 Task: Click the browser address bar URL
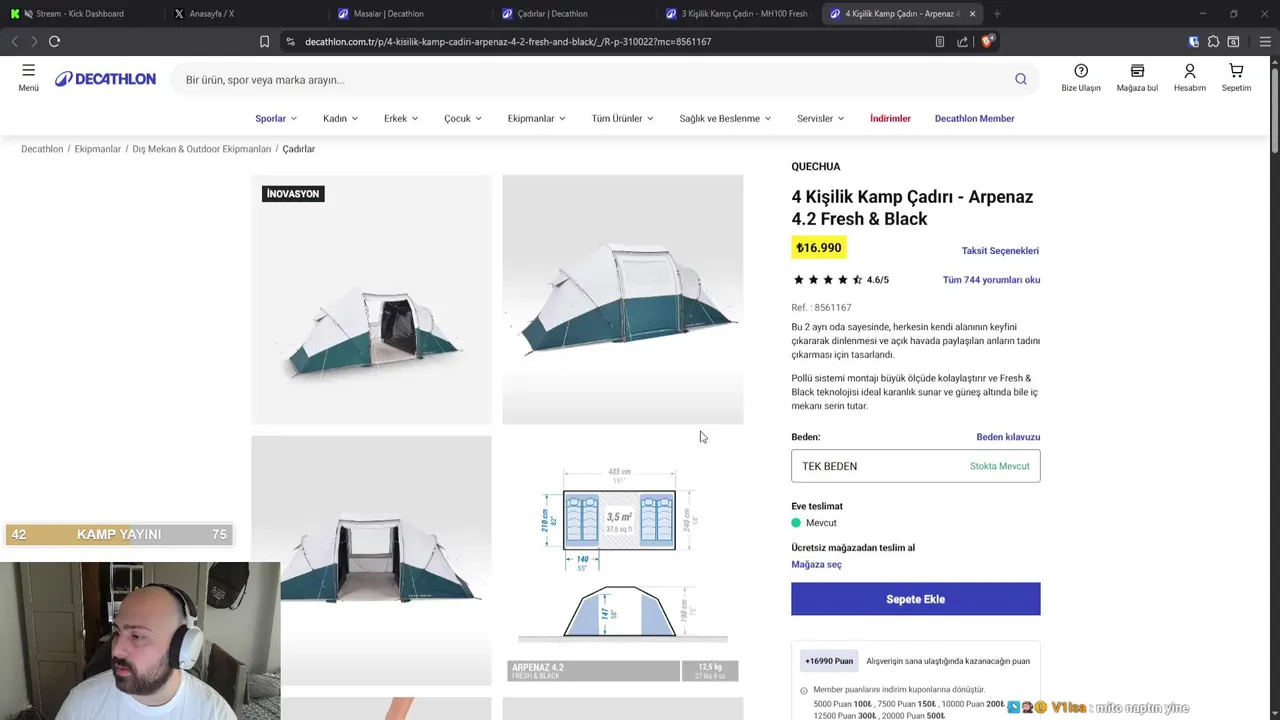[x=507, y=42]
